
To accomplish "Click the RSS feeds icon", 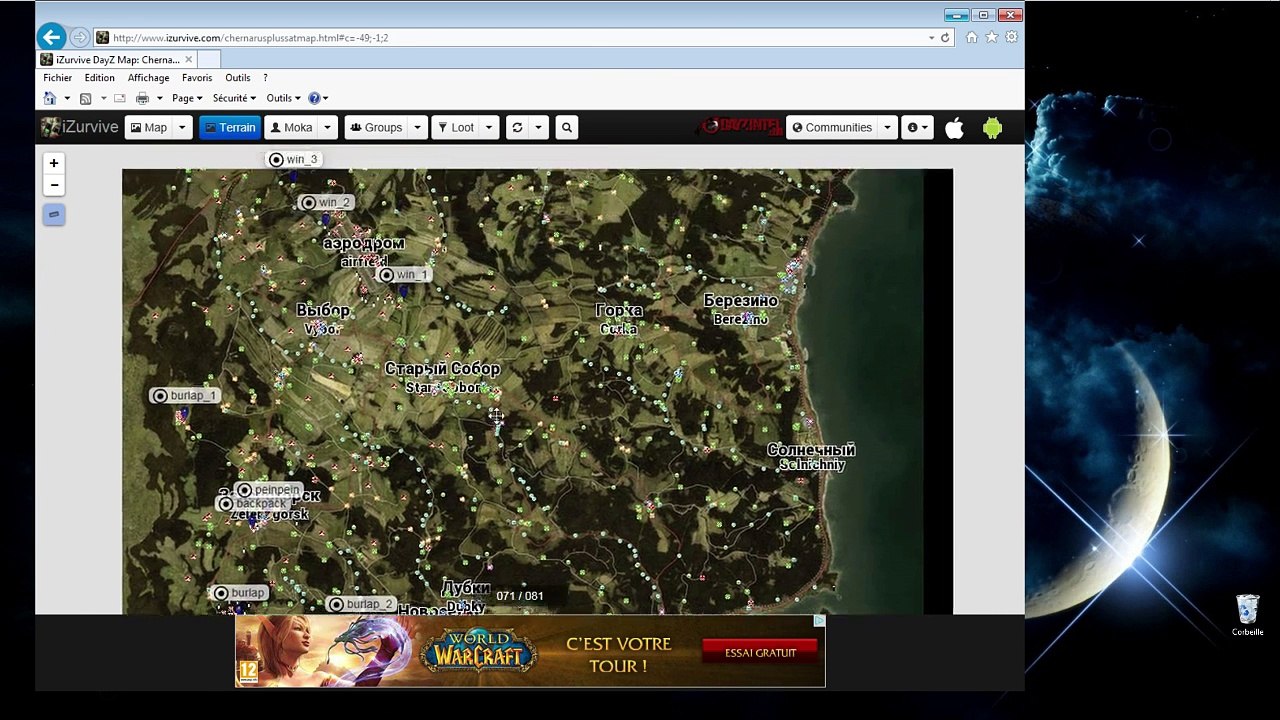I will click(86, 98).
